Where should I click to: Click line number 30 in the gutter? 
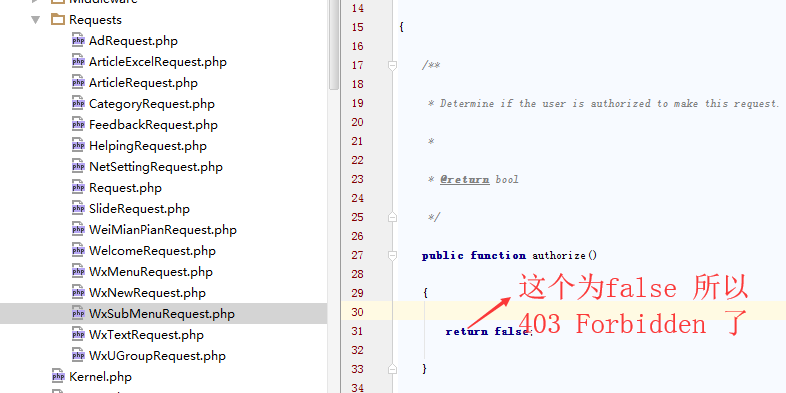point(357,312)
